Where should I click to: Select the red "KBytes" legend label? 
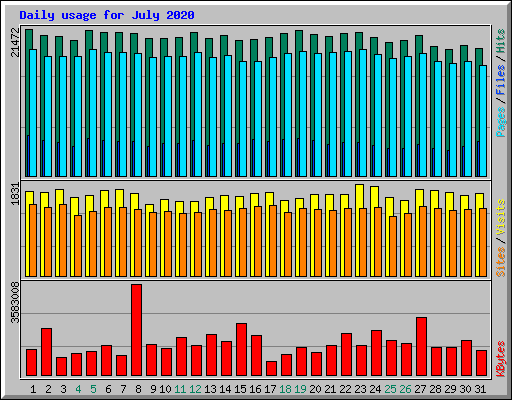[501, 359]
